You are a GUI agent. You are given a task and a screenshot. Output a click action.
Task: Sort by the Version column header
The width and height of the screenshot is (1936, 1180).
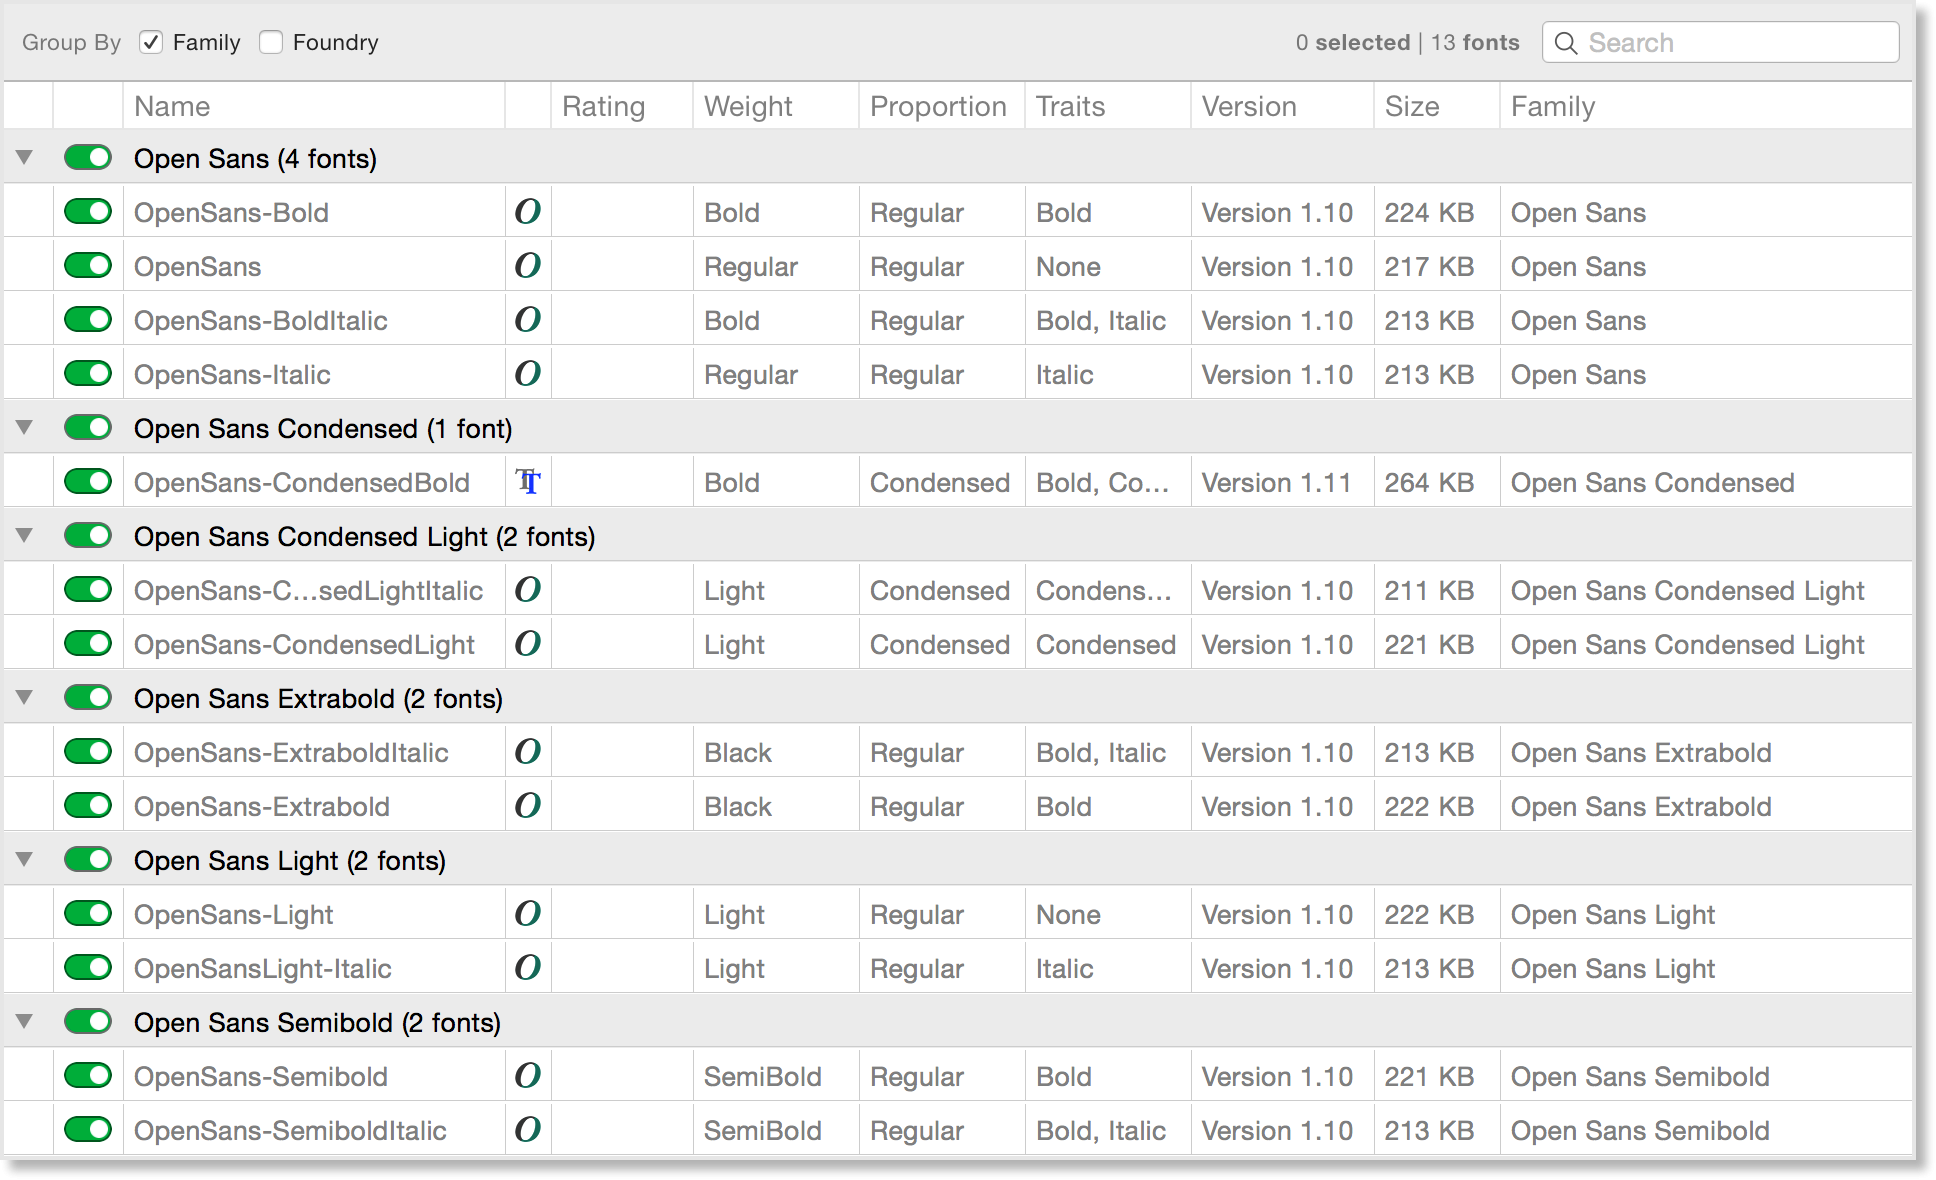(1282, 106)
